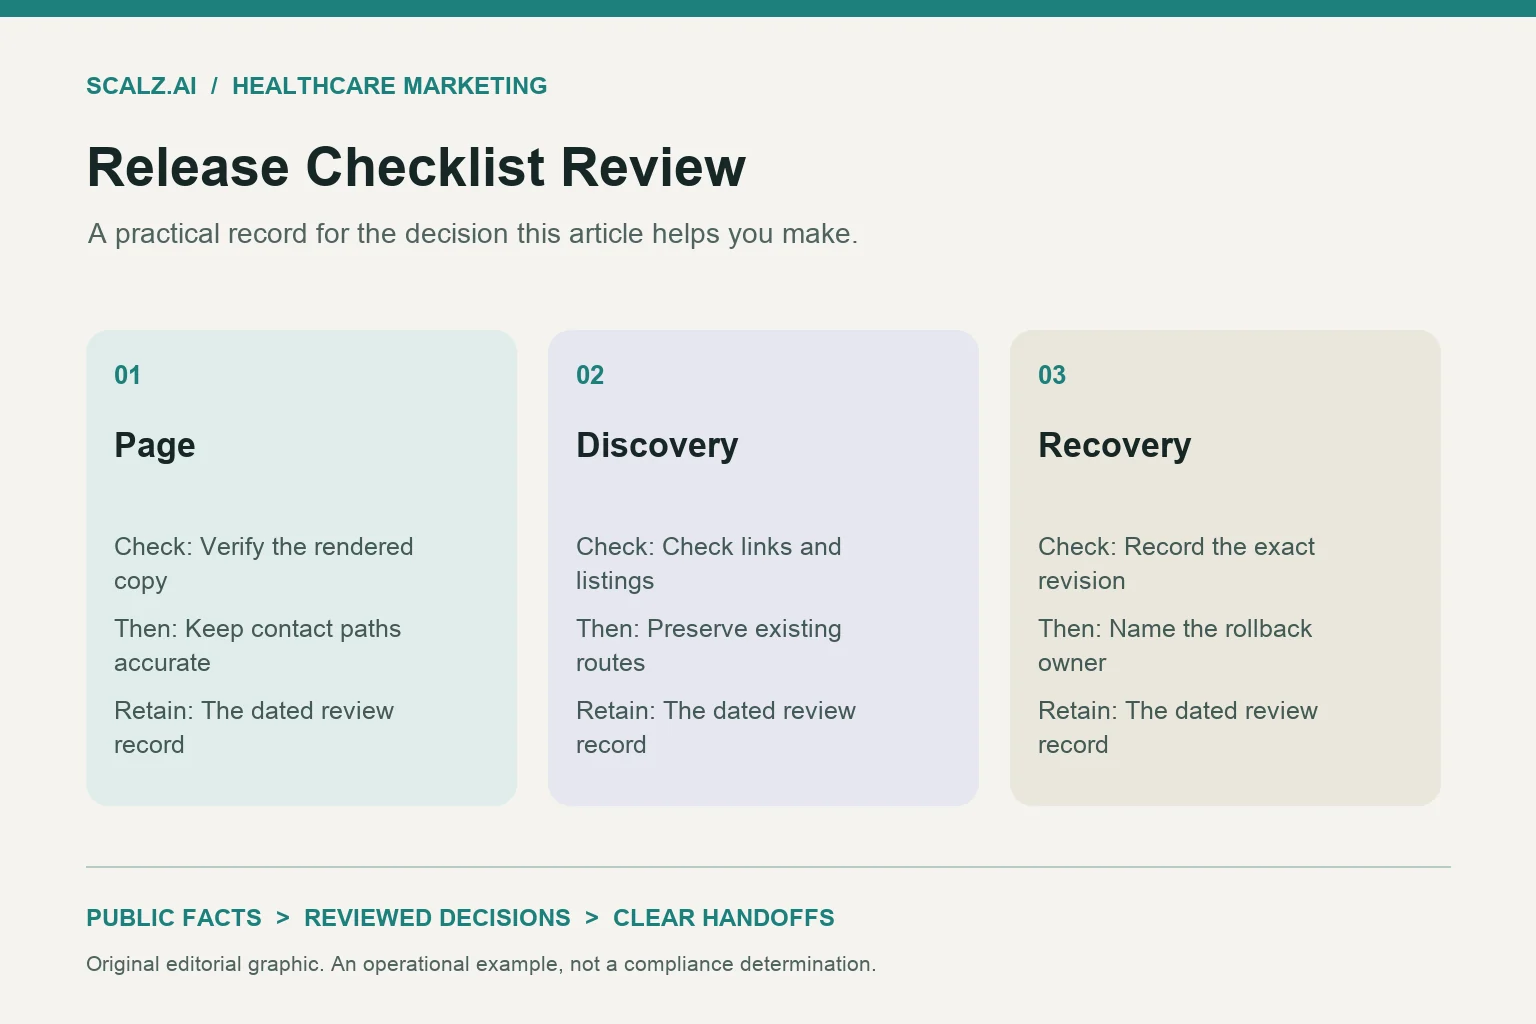This screenshot has width=1536, height=1024.
Task: Click the Recovery card heading
Action: 1115,445
